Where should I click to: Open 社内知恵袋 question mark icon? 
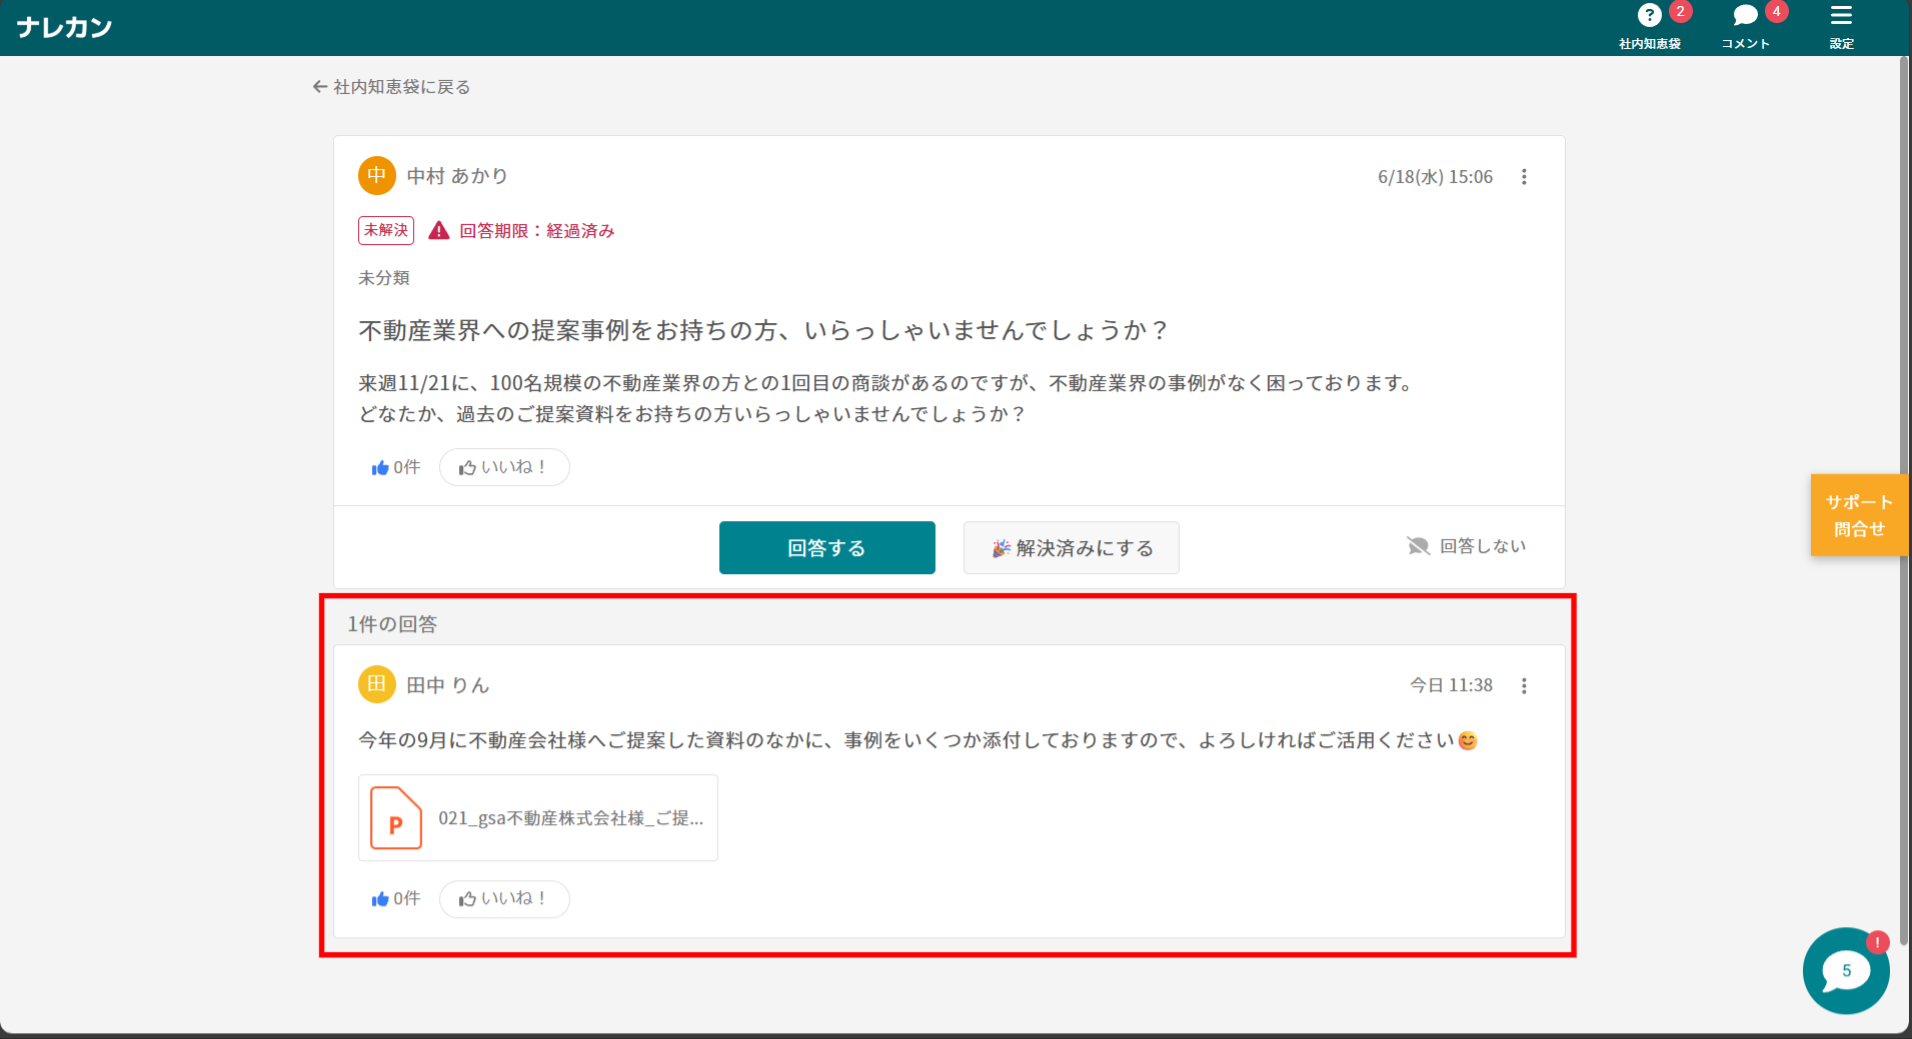tap(1649, 16)
